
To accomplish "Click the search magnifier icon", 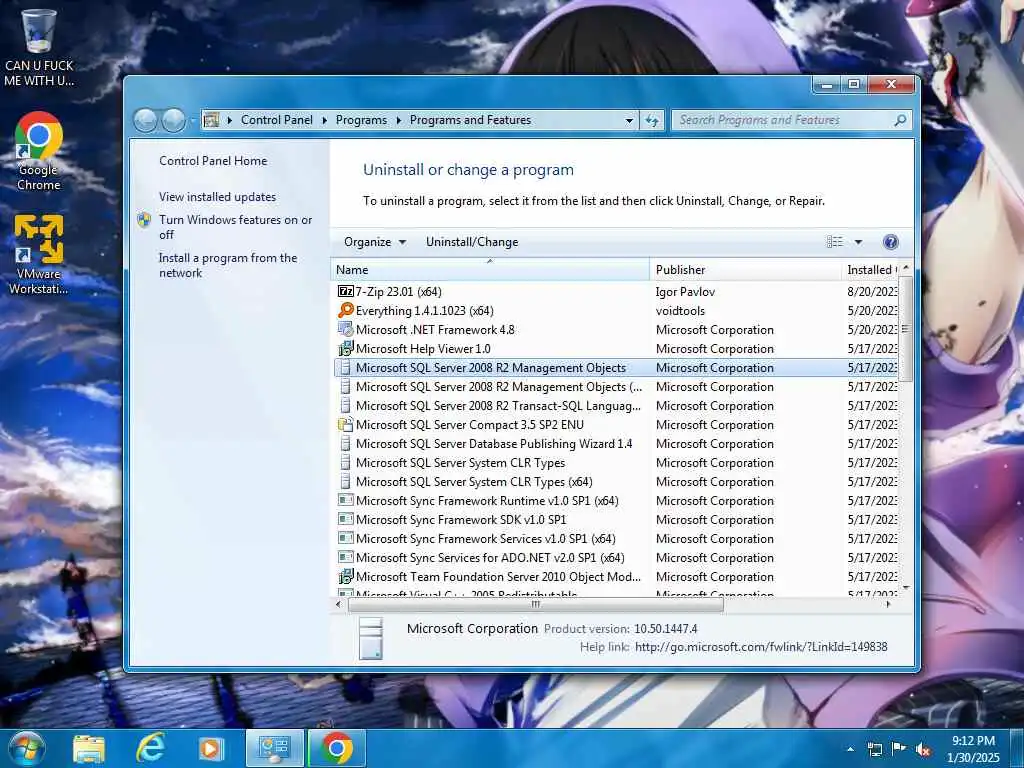I will (x=900, y=120).
